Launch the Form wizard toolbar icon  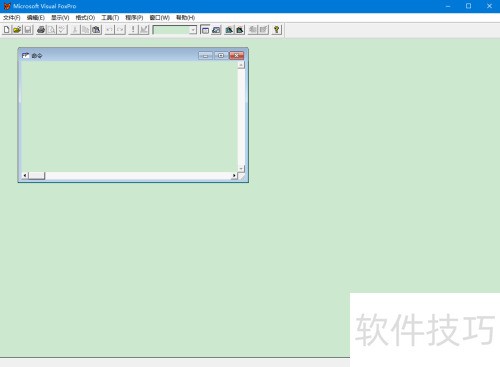[x=229, y=30]
